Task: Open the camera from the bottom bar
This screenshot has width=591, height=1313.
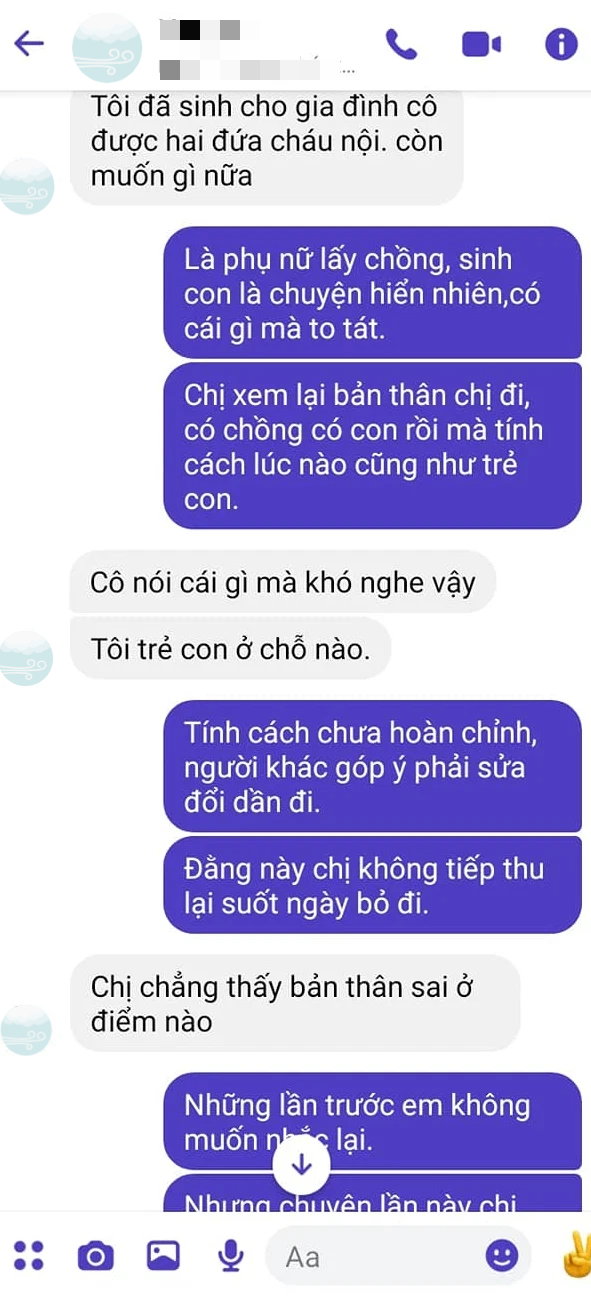Action: [x=95, y=1255]
